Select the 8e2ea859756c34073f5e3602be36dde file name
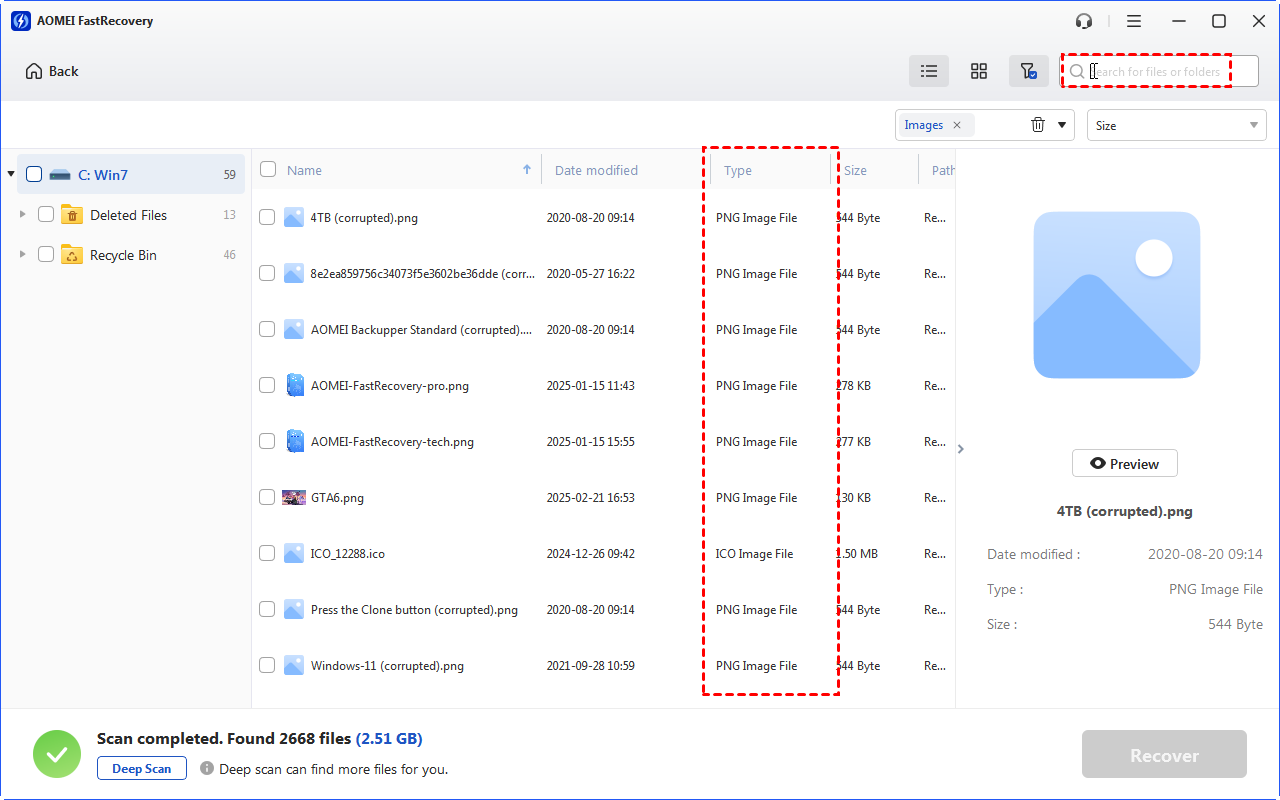This screenshot has height=800, width=1280. (423, 273)
